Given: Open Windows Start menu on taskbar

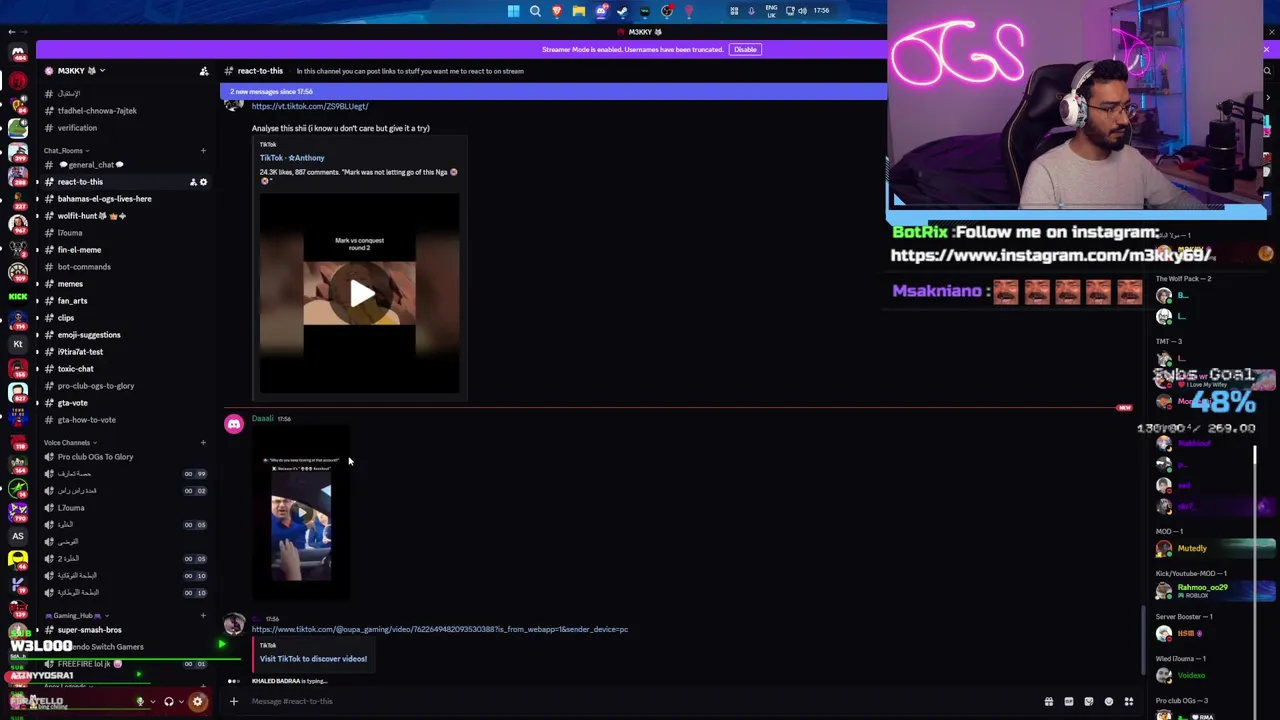Looking at the screenshot, I should 514,11.
